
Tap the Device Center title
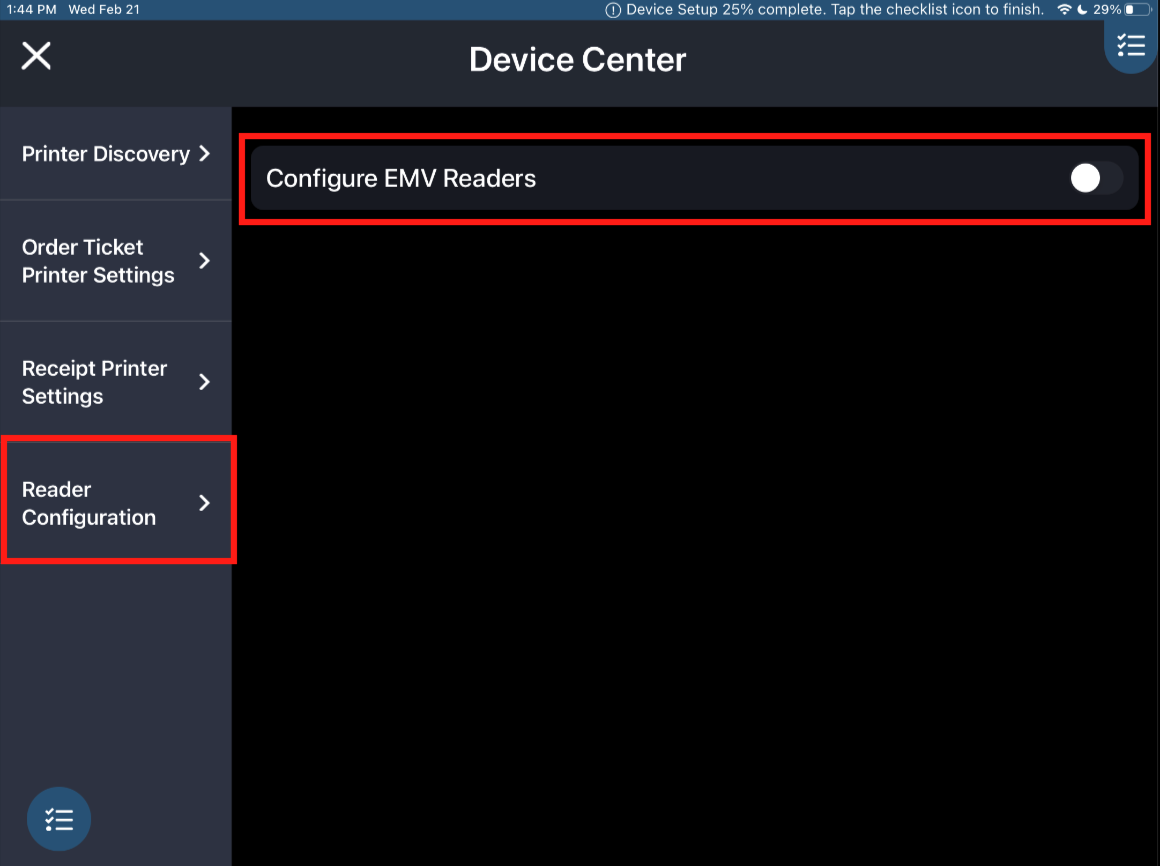click(577, 59)
